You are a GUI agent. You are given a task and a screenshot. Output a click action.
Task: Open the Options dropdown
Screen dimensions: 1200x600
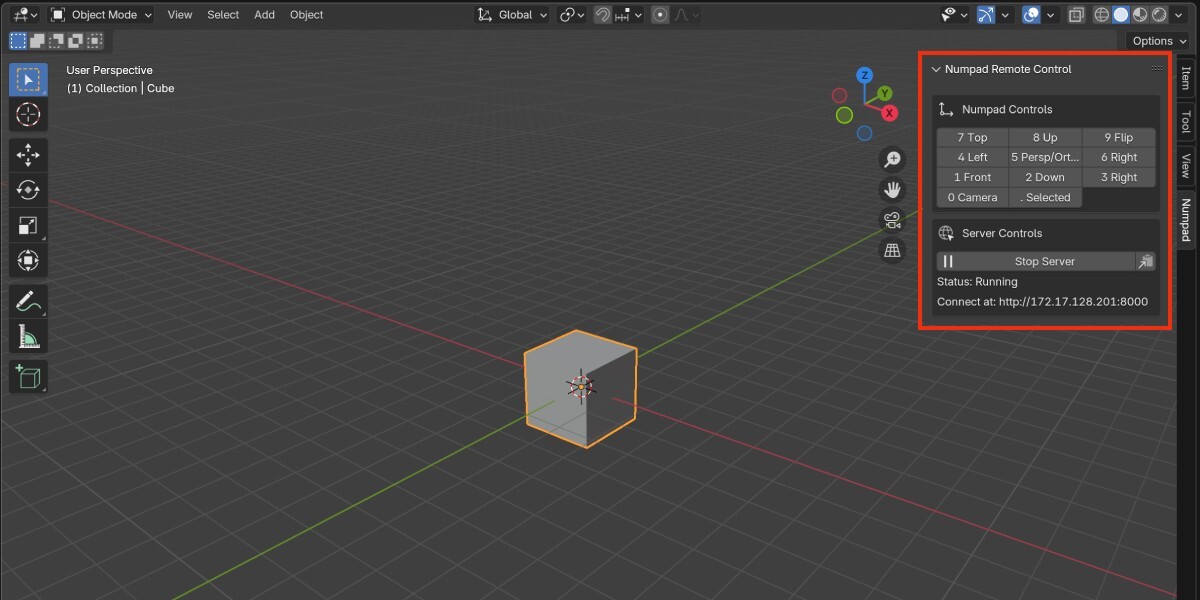click(1159, 41)
